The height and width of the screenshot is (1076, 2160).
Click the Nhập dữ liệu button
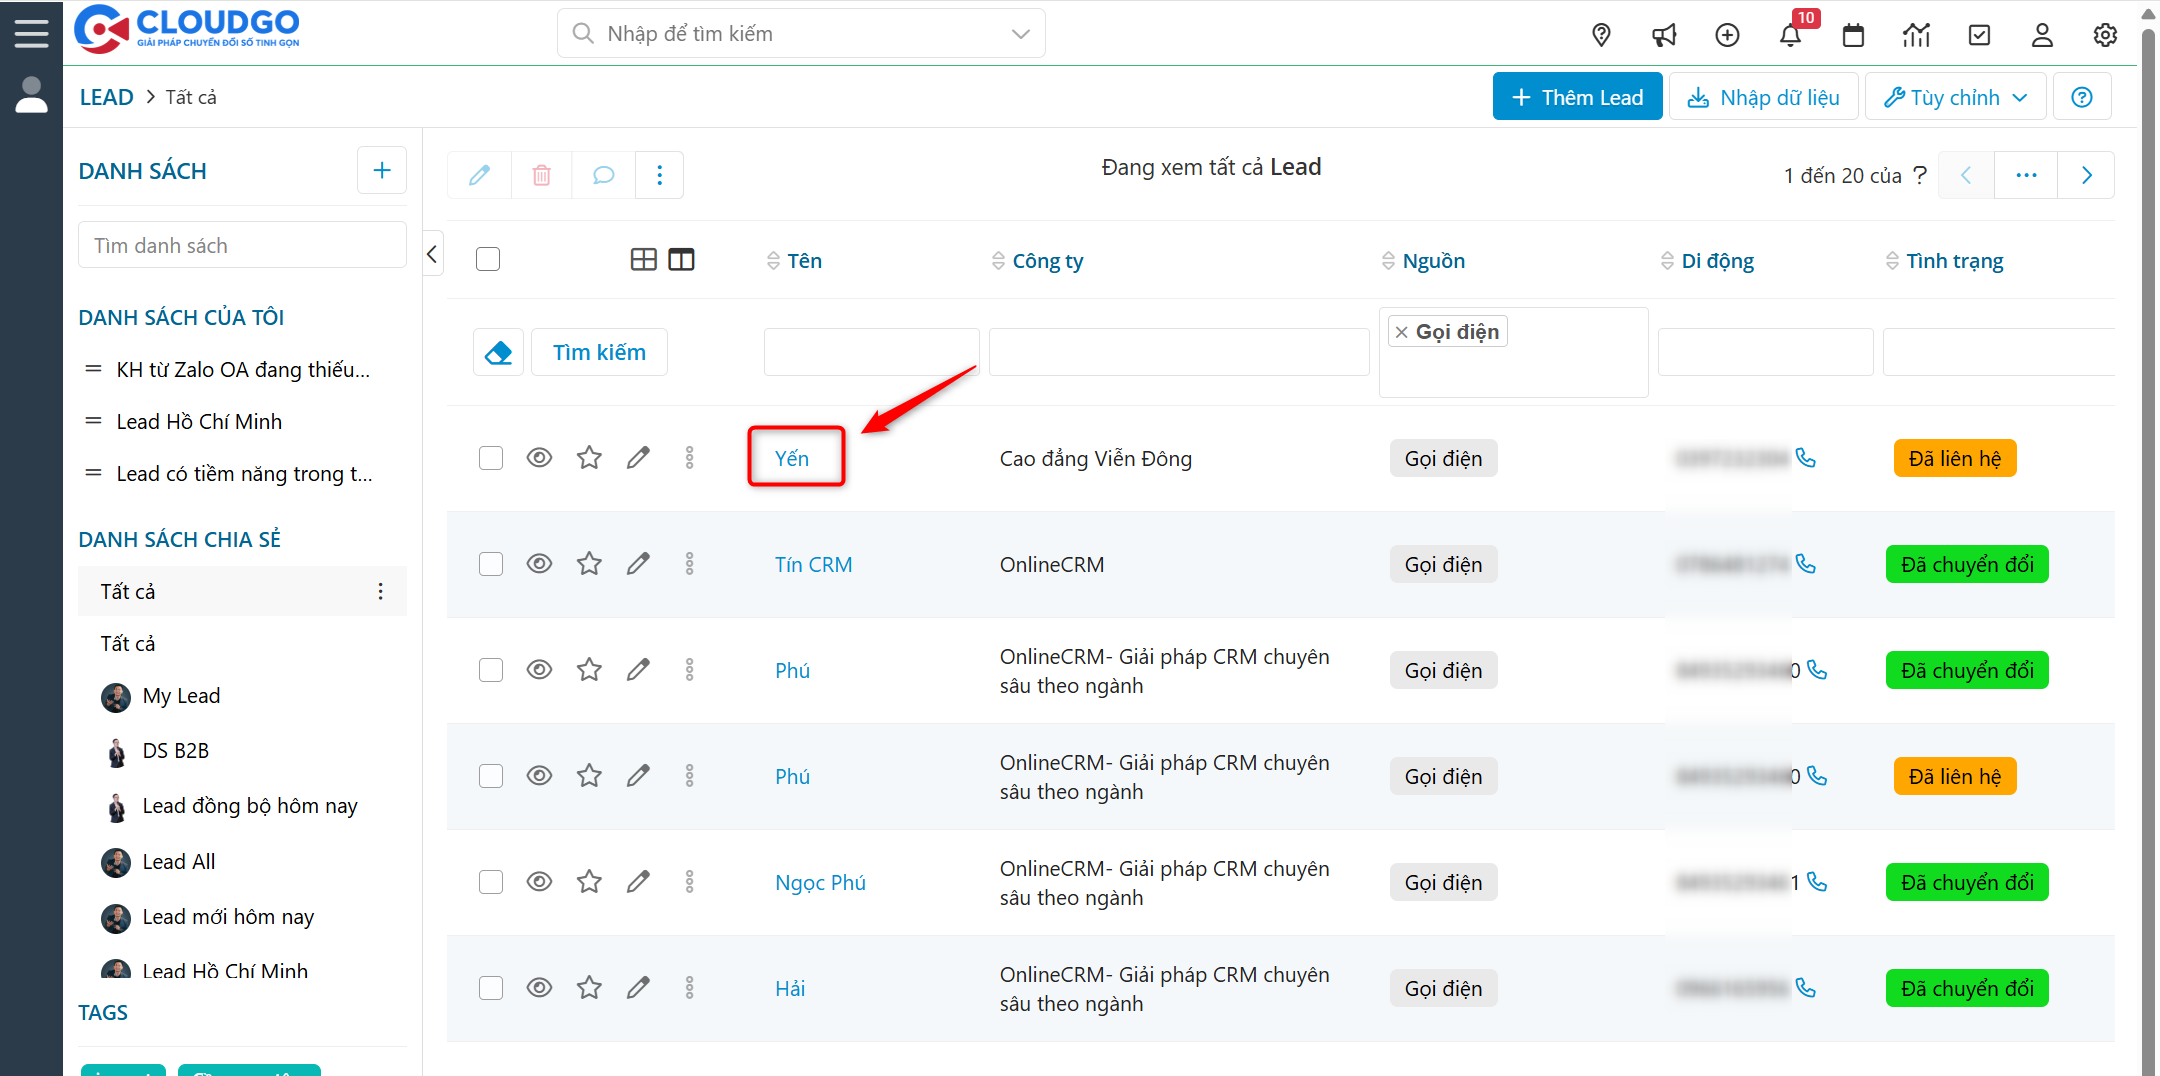pos(1764,97)
